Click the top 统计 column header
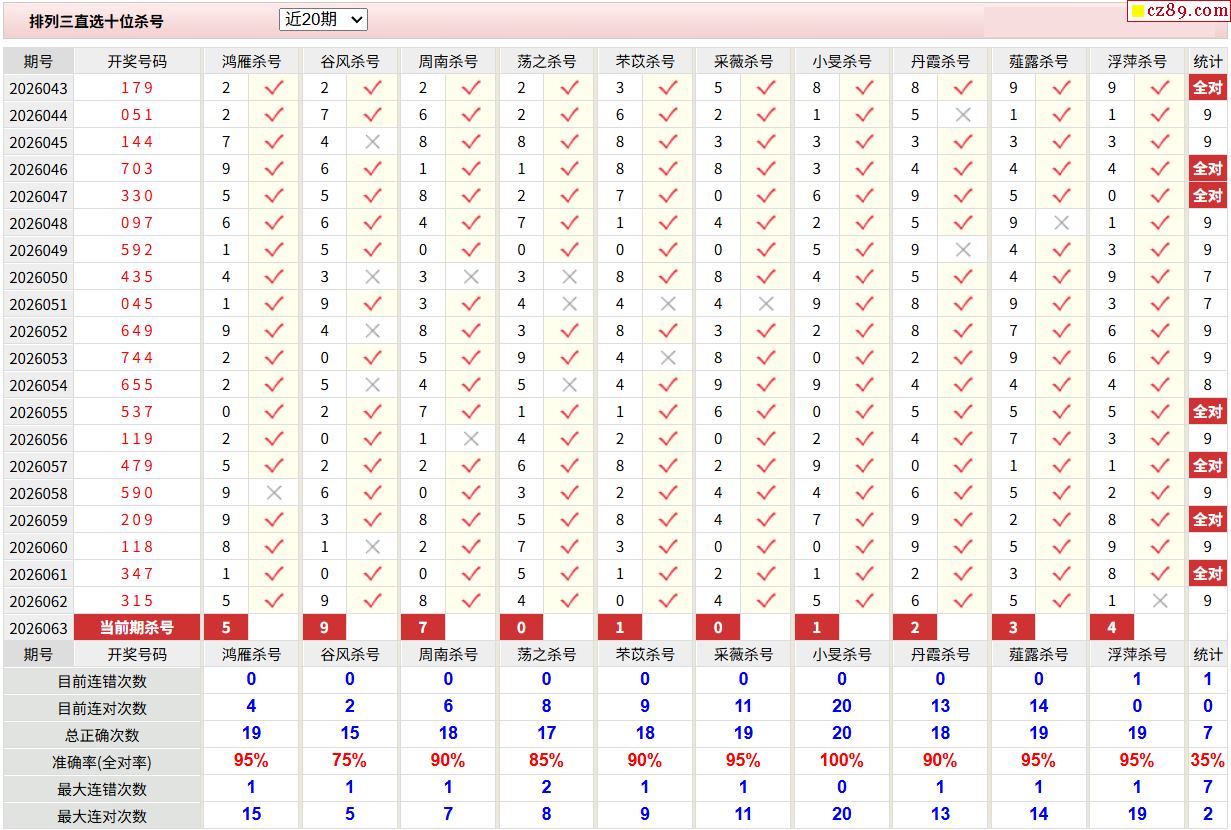 click(1207, 61)
